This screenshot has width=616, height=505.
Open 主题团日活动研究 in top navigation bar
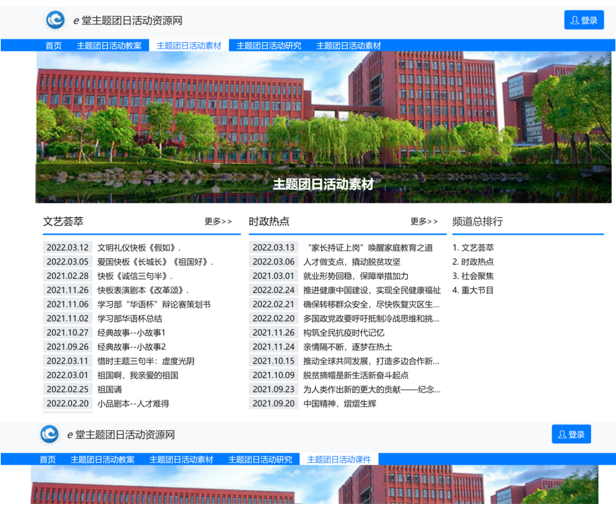(269, 46)
